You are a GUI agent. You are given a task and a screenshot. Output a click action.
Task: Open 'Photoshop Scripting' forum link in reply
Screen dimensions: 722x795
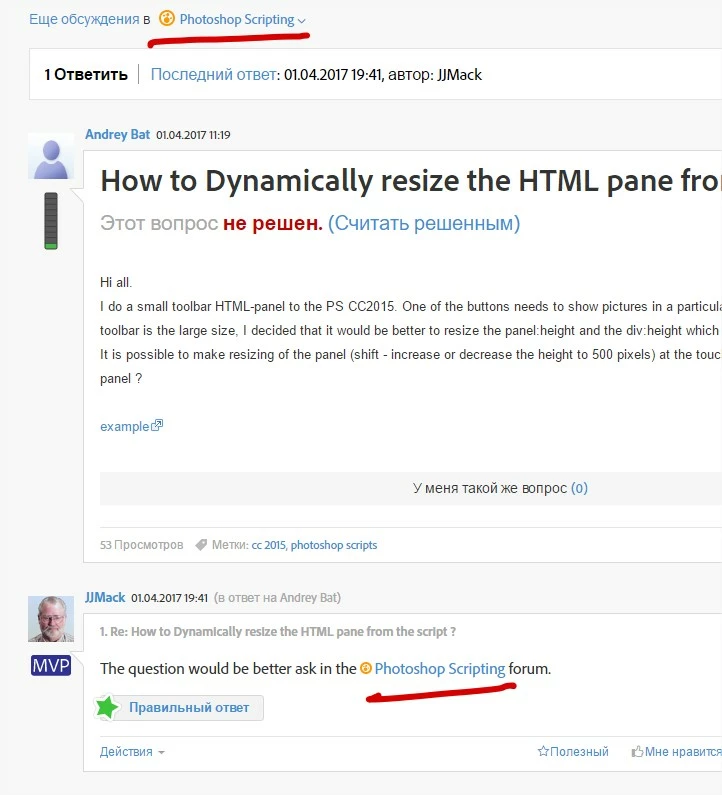[440, 669]
